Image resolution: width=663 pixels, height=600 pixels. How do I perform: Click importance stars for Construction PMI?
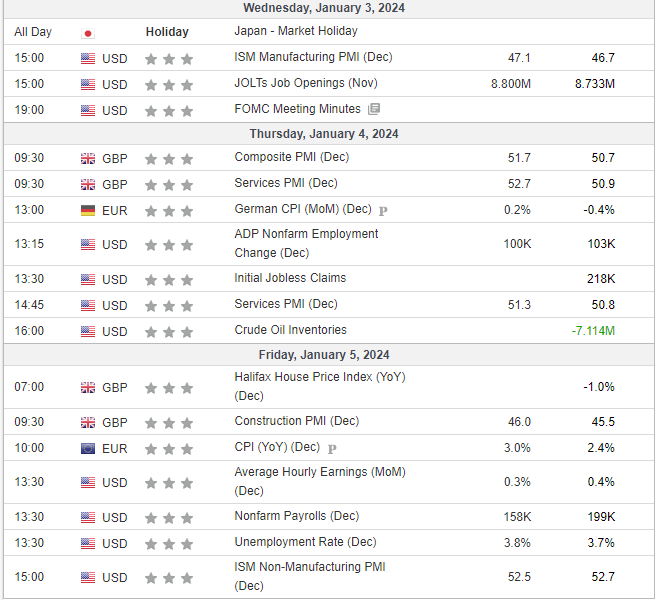(168, 422)
